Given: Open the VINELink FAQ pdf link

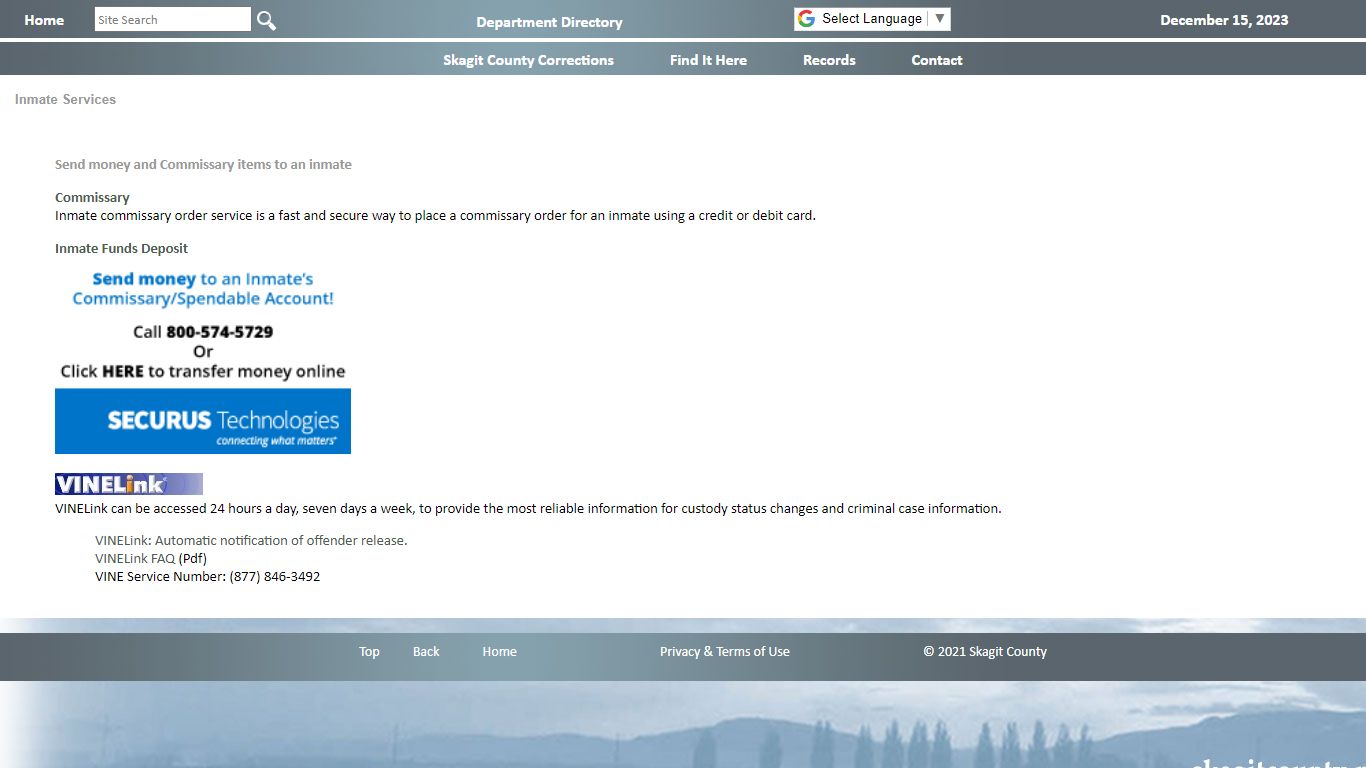Looking at the screenshot, I should click(x=135, y=558).
